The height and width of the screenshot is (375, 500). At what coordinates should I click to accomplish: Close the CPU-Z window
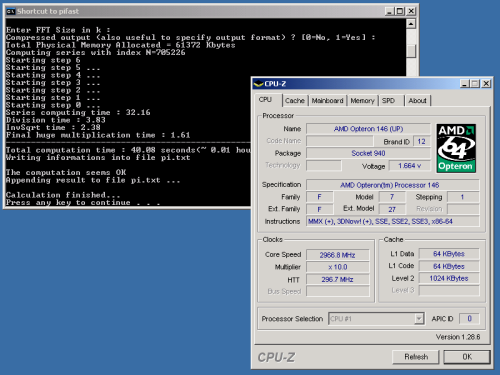click(486, 84)
